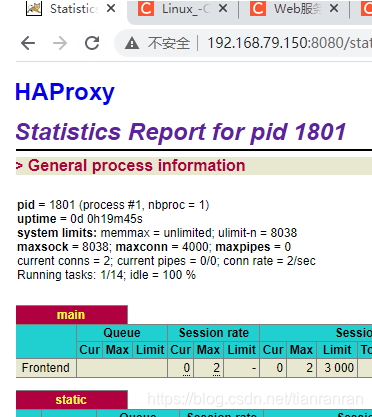The height and width of the screenshot is (417, 372).
Task: Go forward with the browser forward arrow
Action: 60,43
